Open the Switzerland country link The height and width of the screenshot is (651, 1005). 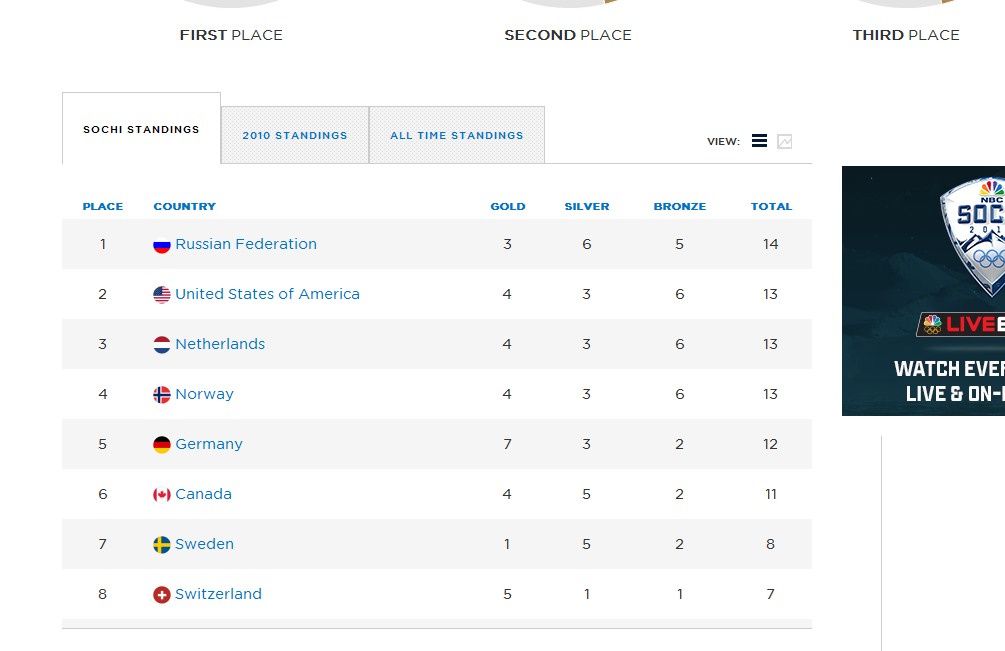point(219,594)
